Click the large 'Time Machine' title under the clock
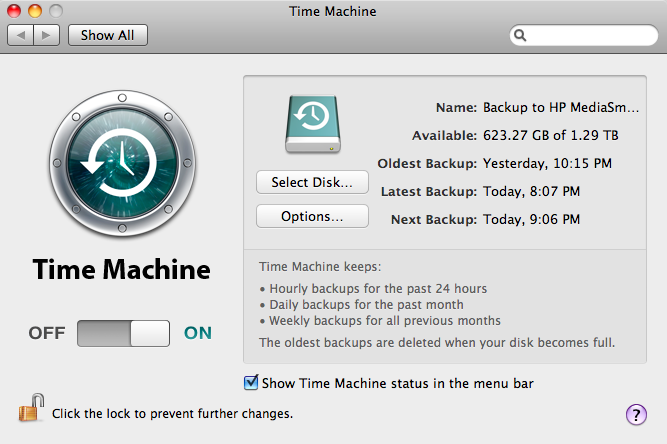 pyautogui.click(x=122, y=270)
